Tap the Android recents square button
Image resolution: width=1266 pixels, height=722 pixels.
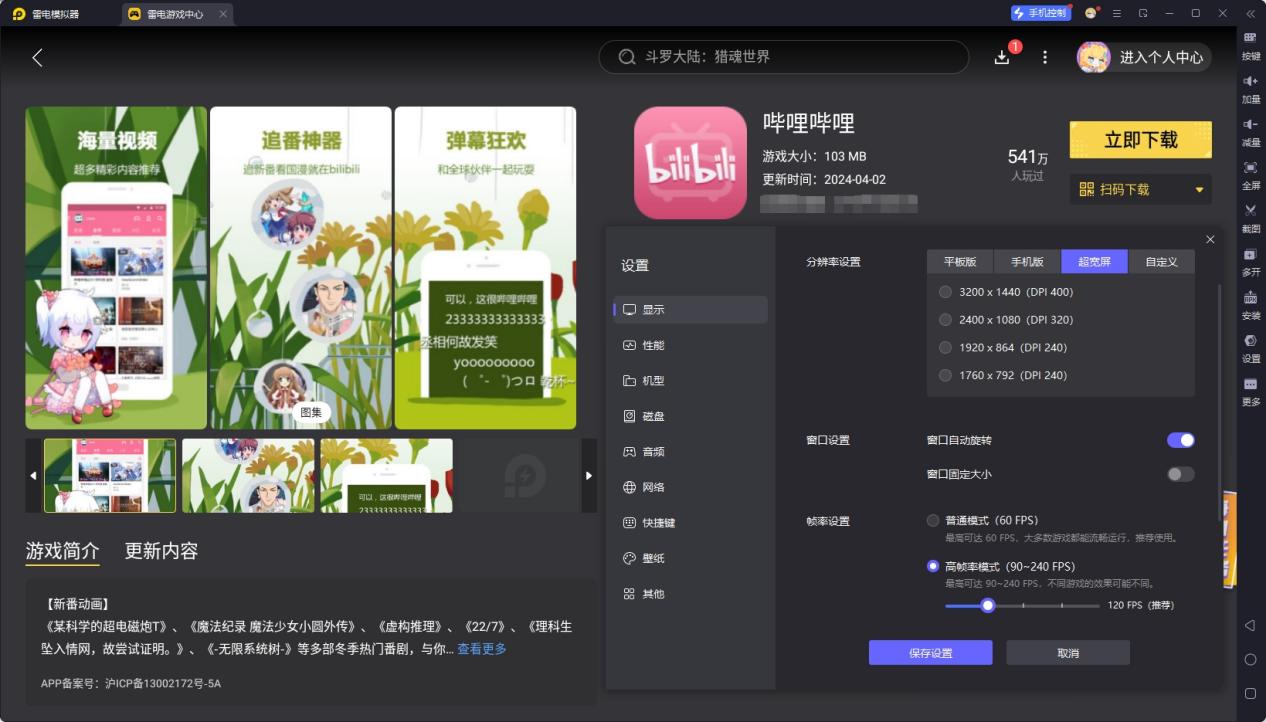coord(1250,693)
